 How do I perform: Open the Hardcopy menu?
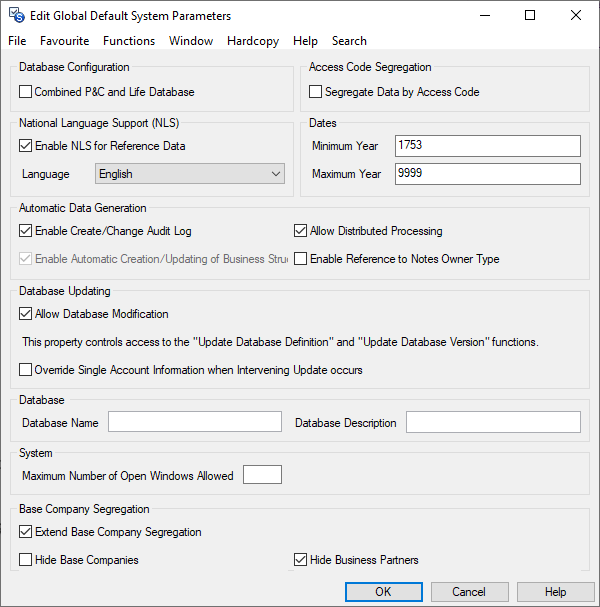[253, 41]
